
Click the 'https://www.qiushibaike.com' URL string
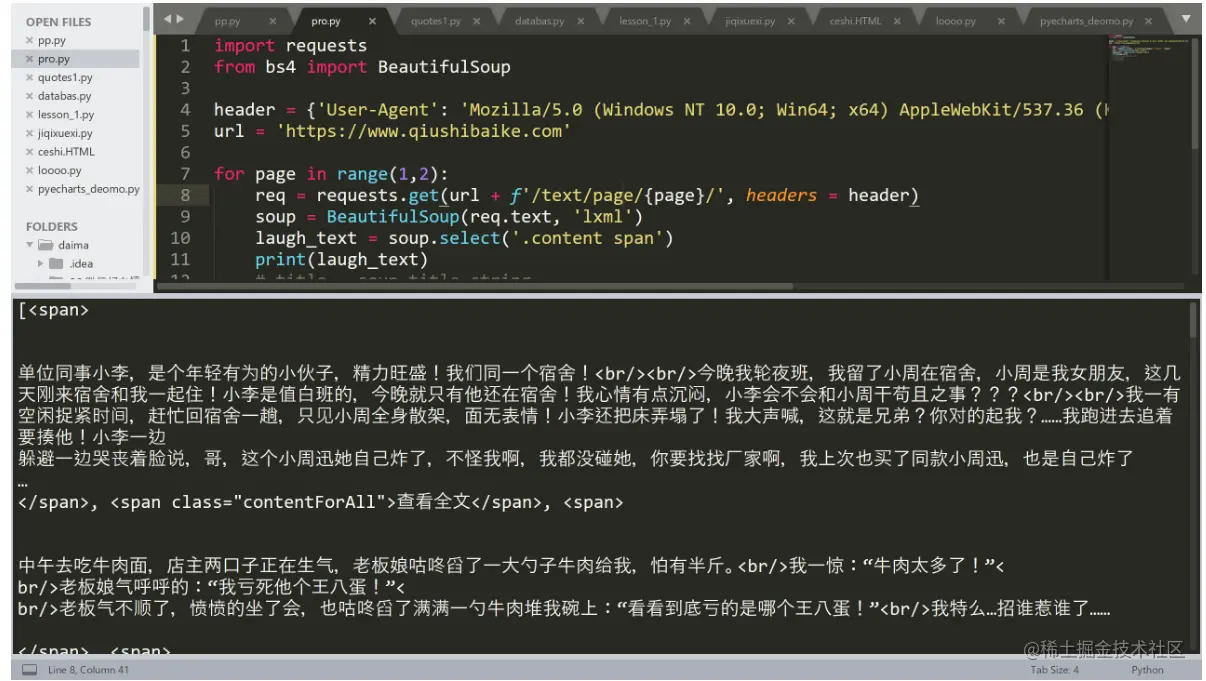point(424,131)
